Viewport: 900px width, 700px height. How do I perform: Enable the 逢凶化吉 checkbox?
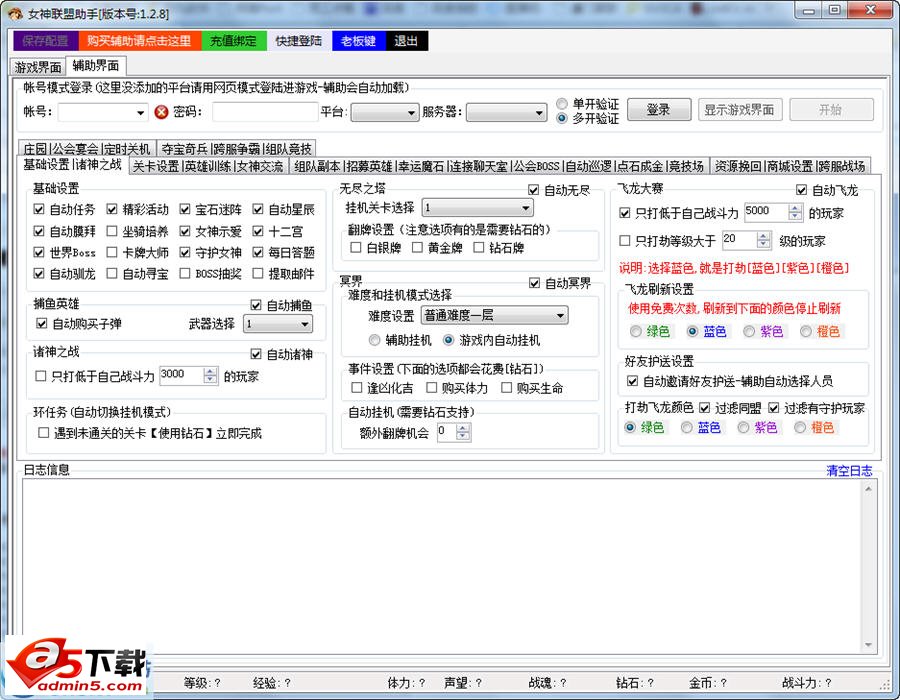pos(357,388)
